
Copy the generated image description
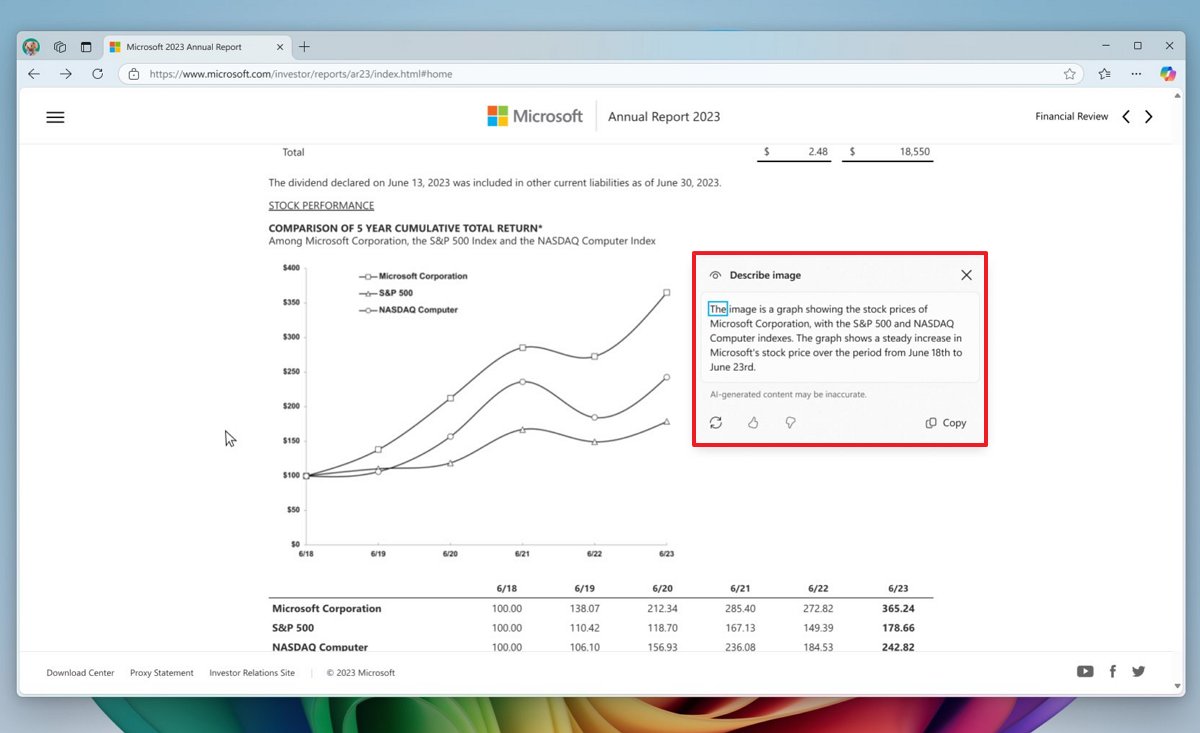(x=944, y=422)
